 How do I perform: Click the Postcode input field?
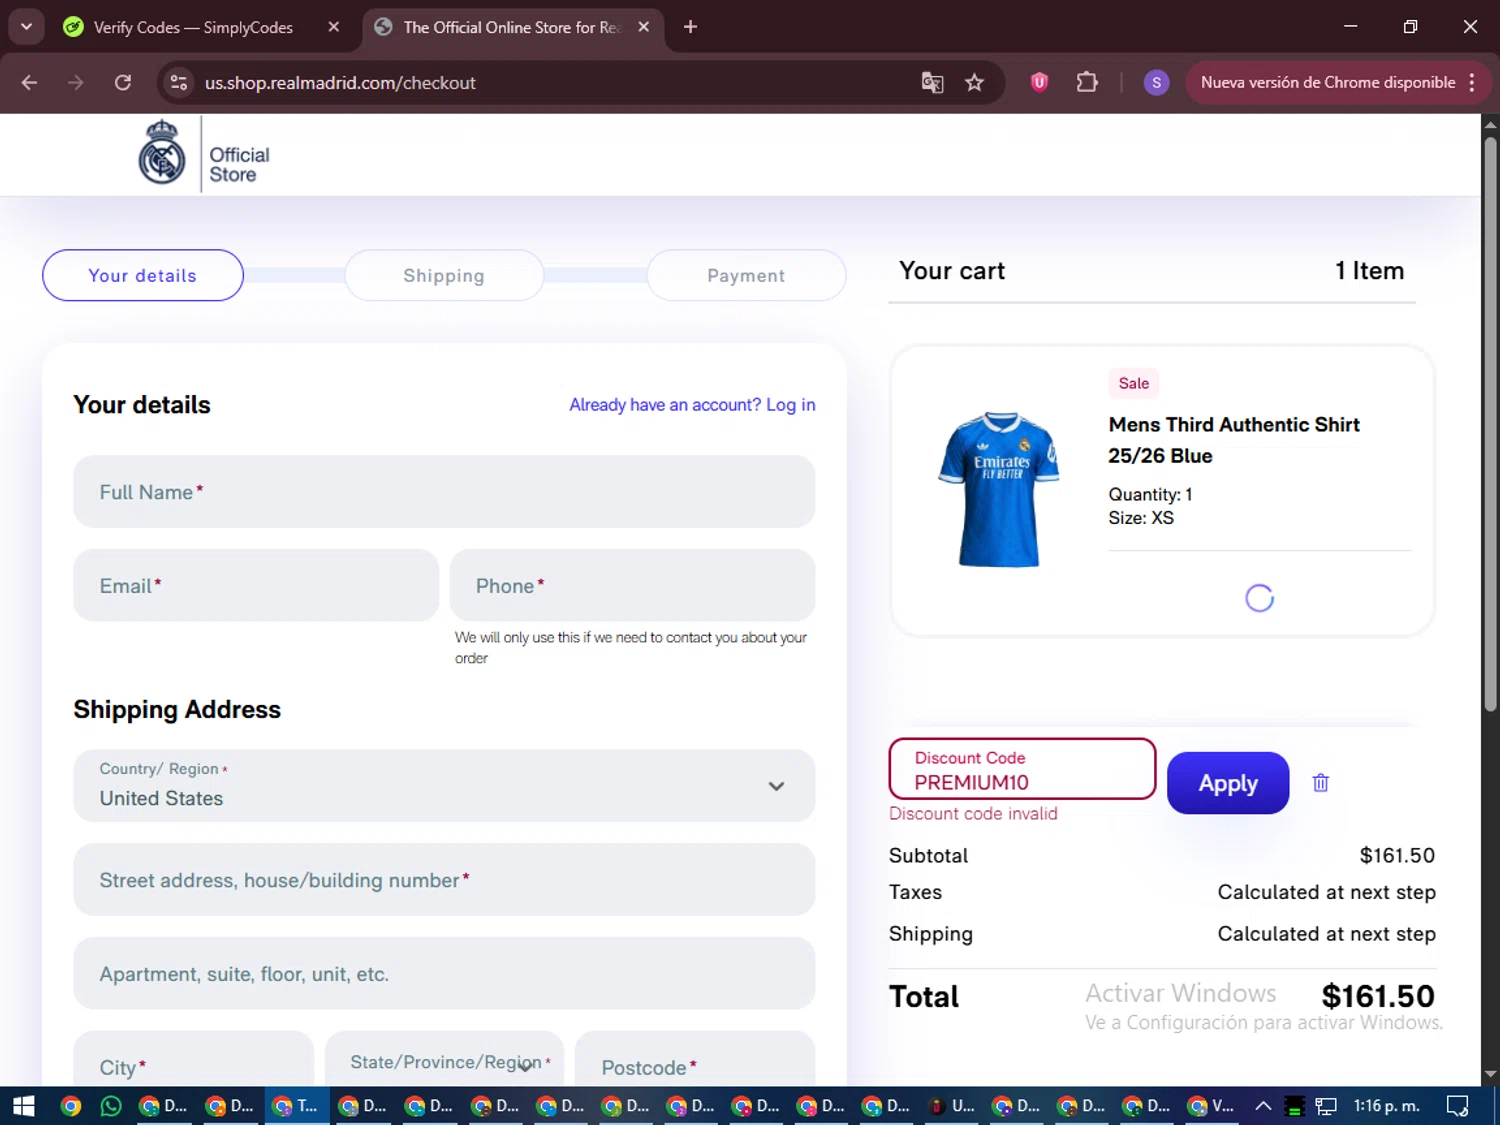coord(695,1060)
